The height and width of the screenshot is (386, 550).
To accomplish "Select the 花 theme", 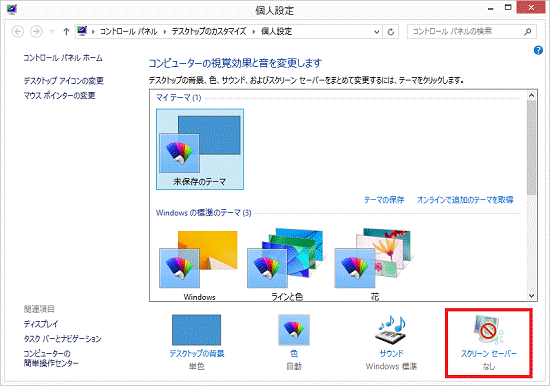I will pyautogui.click(x=375, y=265).
